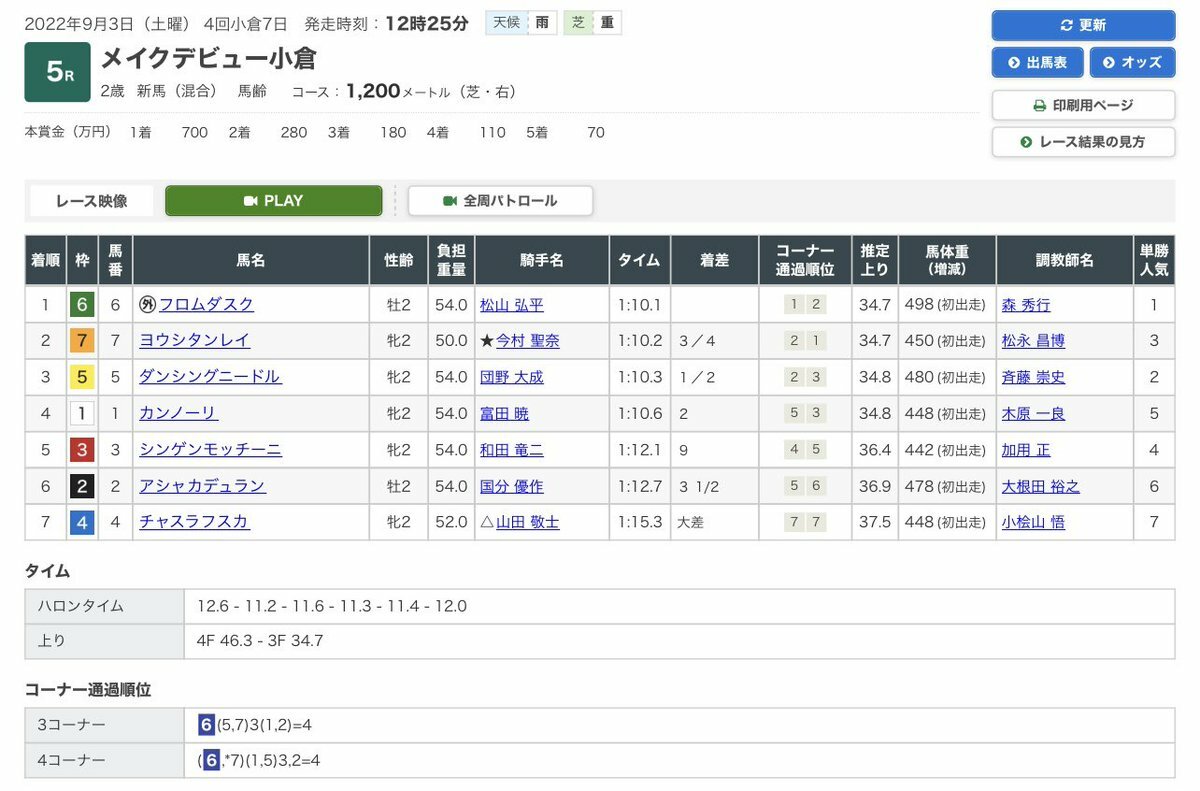Click the orange frame number 7 badge

coord(82,341)
